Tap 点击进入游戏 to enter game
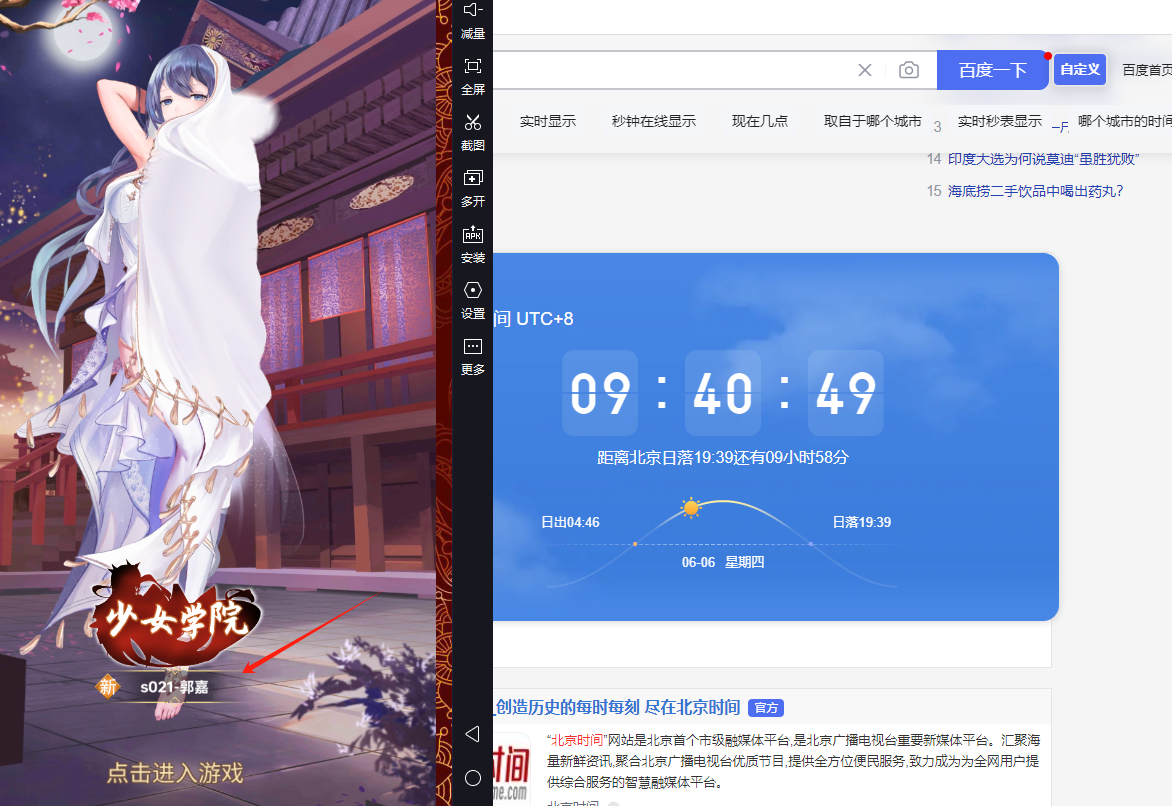 pyautogui.click(x=175, y=773)
